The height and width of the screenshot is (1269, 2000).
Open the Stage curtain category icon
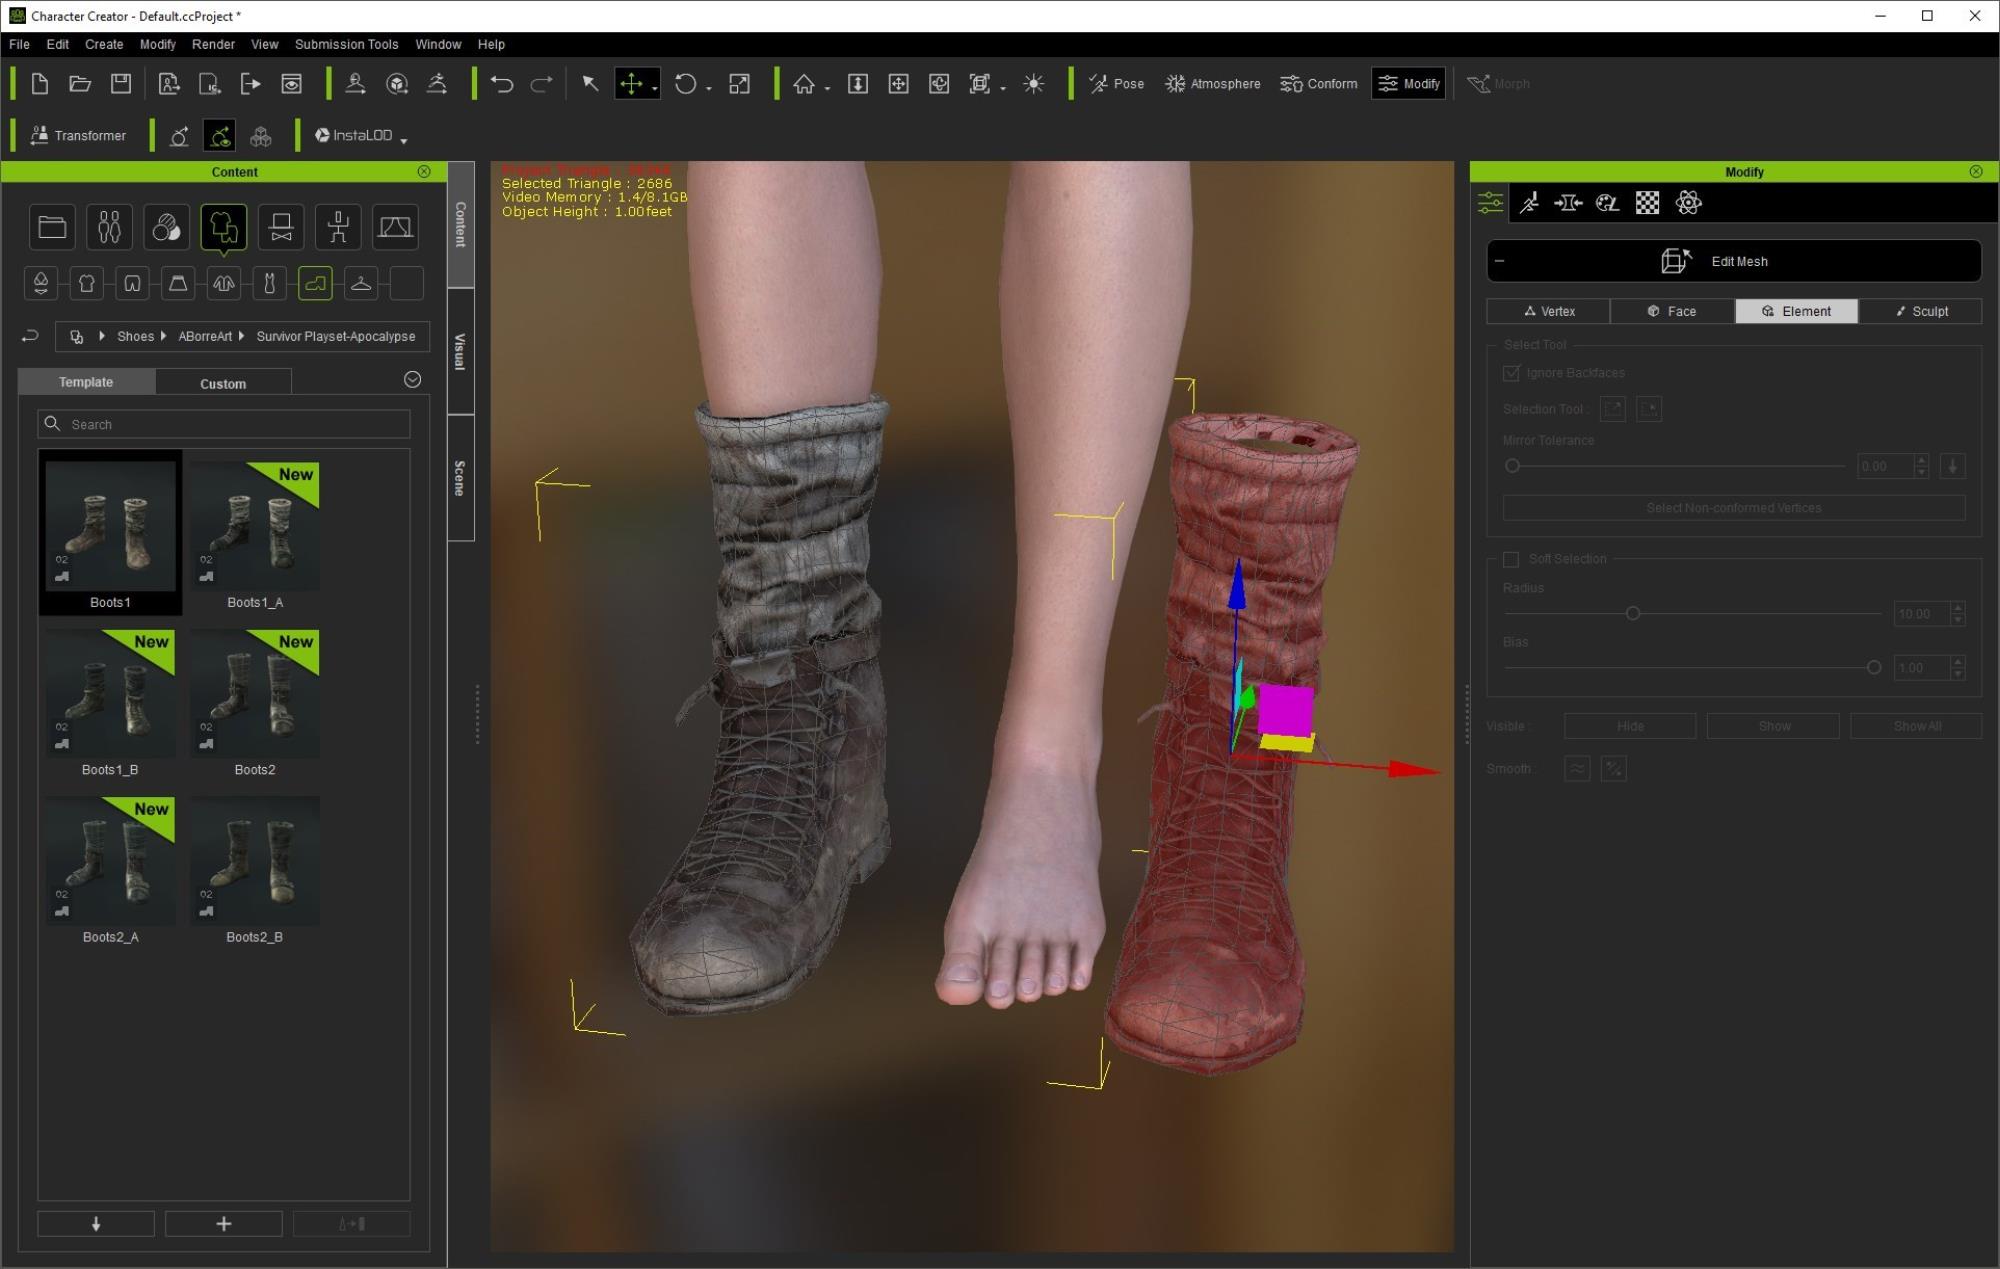pyautogui.click(x=395, y=228)
